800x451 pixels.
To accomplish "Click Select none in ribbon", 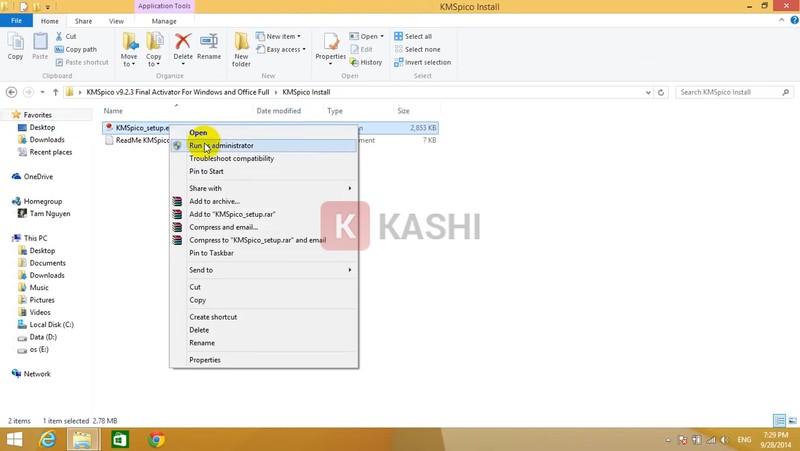I will 417,49.
